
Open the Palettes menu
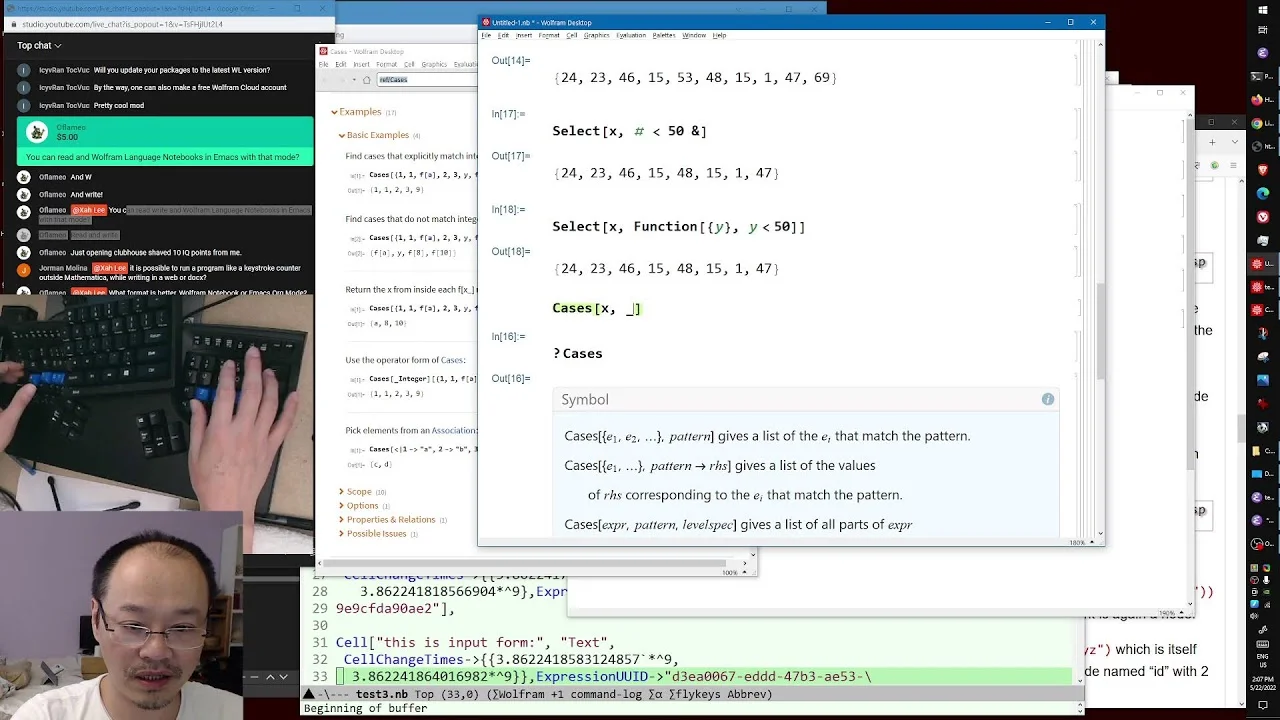[x=663, y=35]
